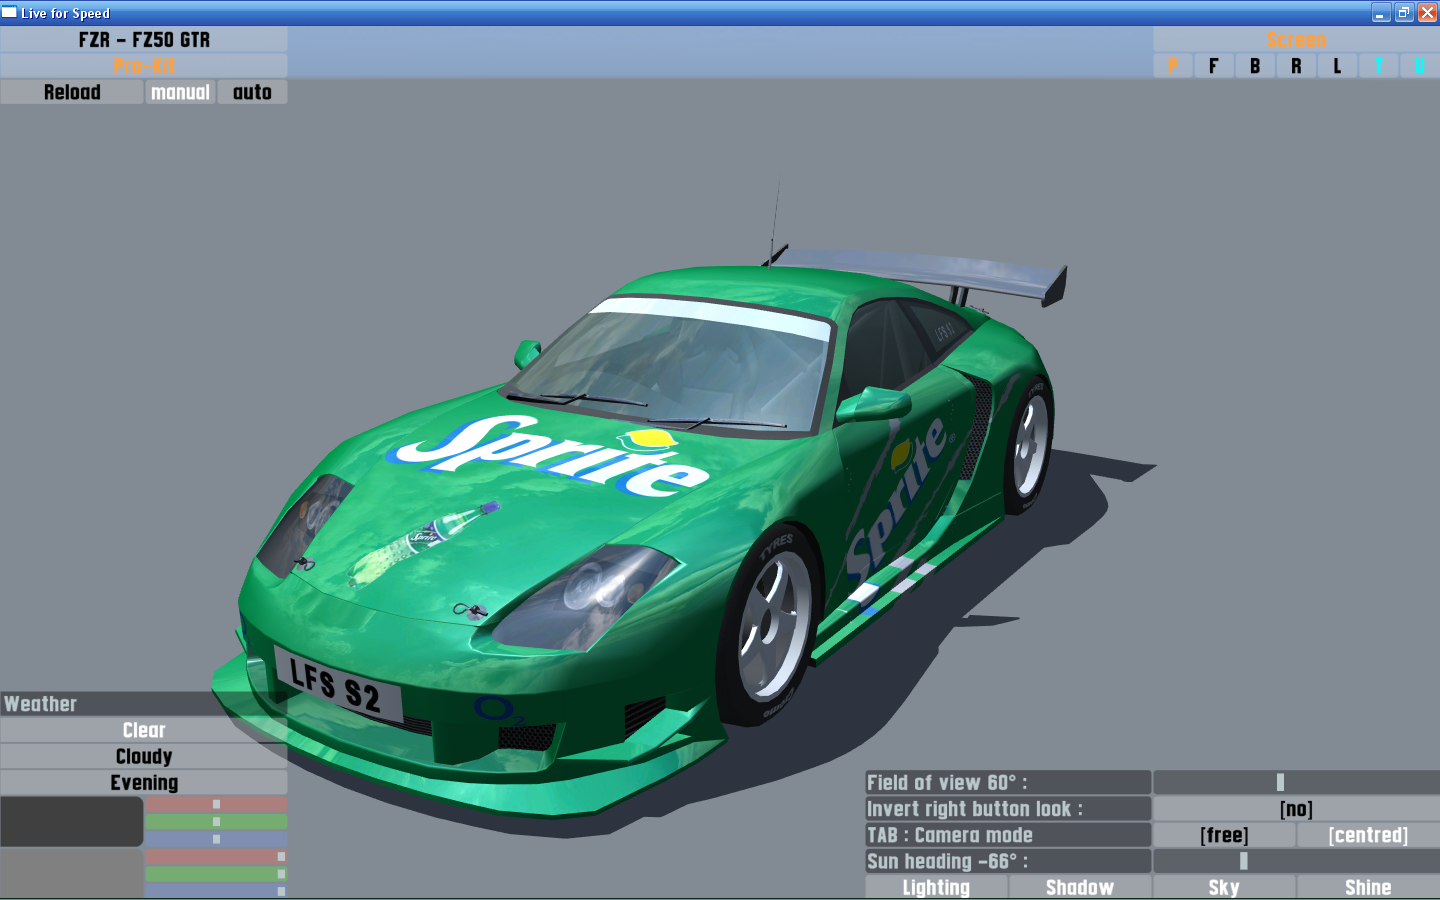Click the light grey colour swatch
The height and width of the screenshot is (900, 1440).
tap(72, 873)
